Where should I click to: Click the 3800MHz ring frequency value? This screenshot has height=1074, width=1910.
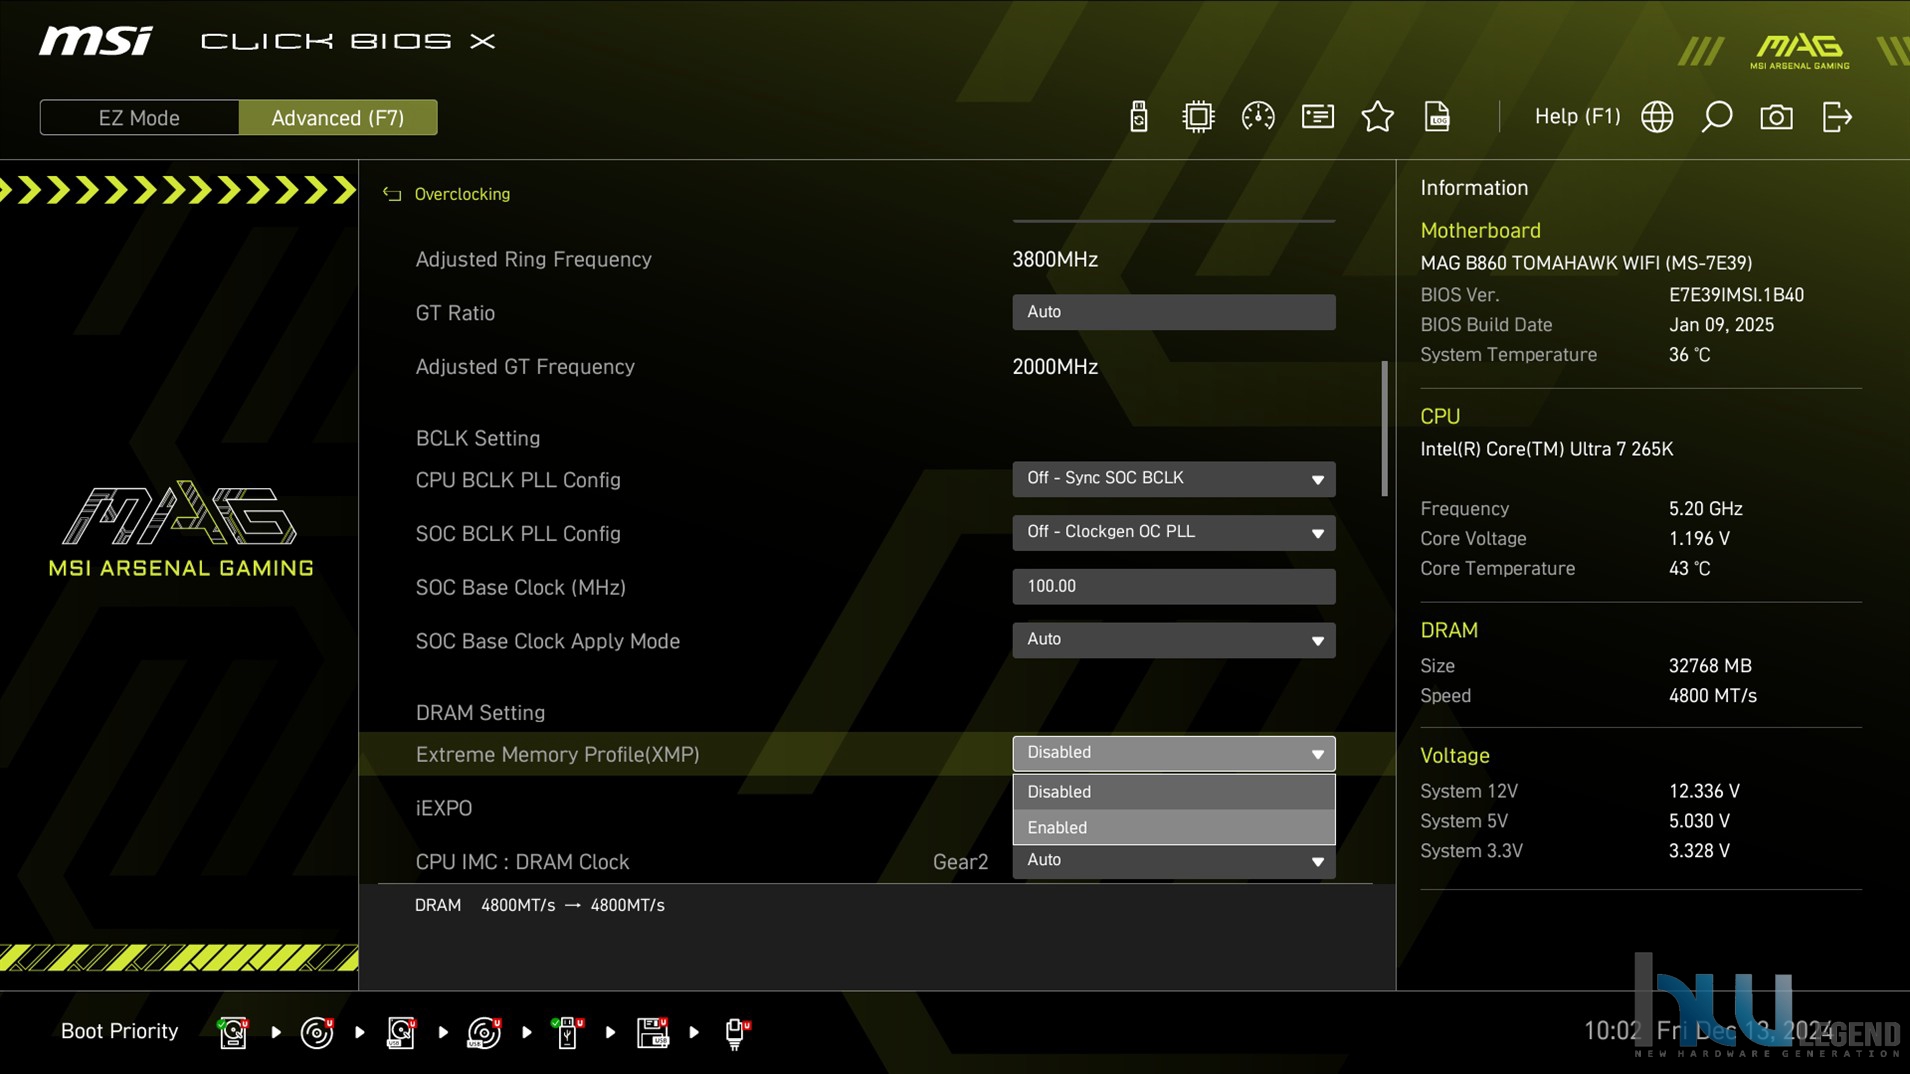pos(1055,259)
